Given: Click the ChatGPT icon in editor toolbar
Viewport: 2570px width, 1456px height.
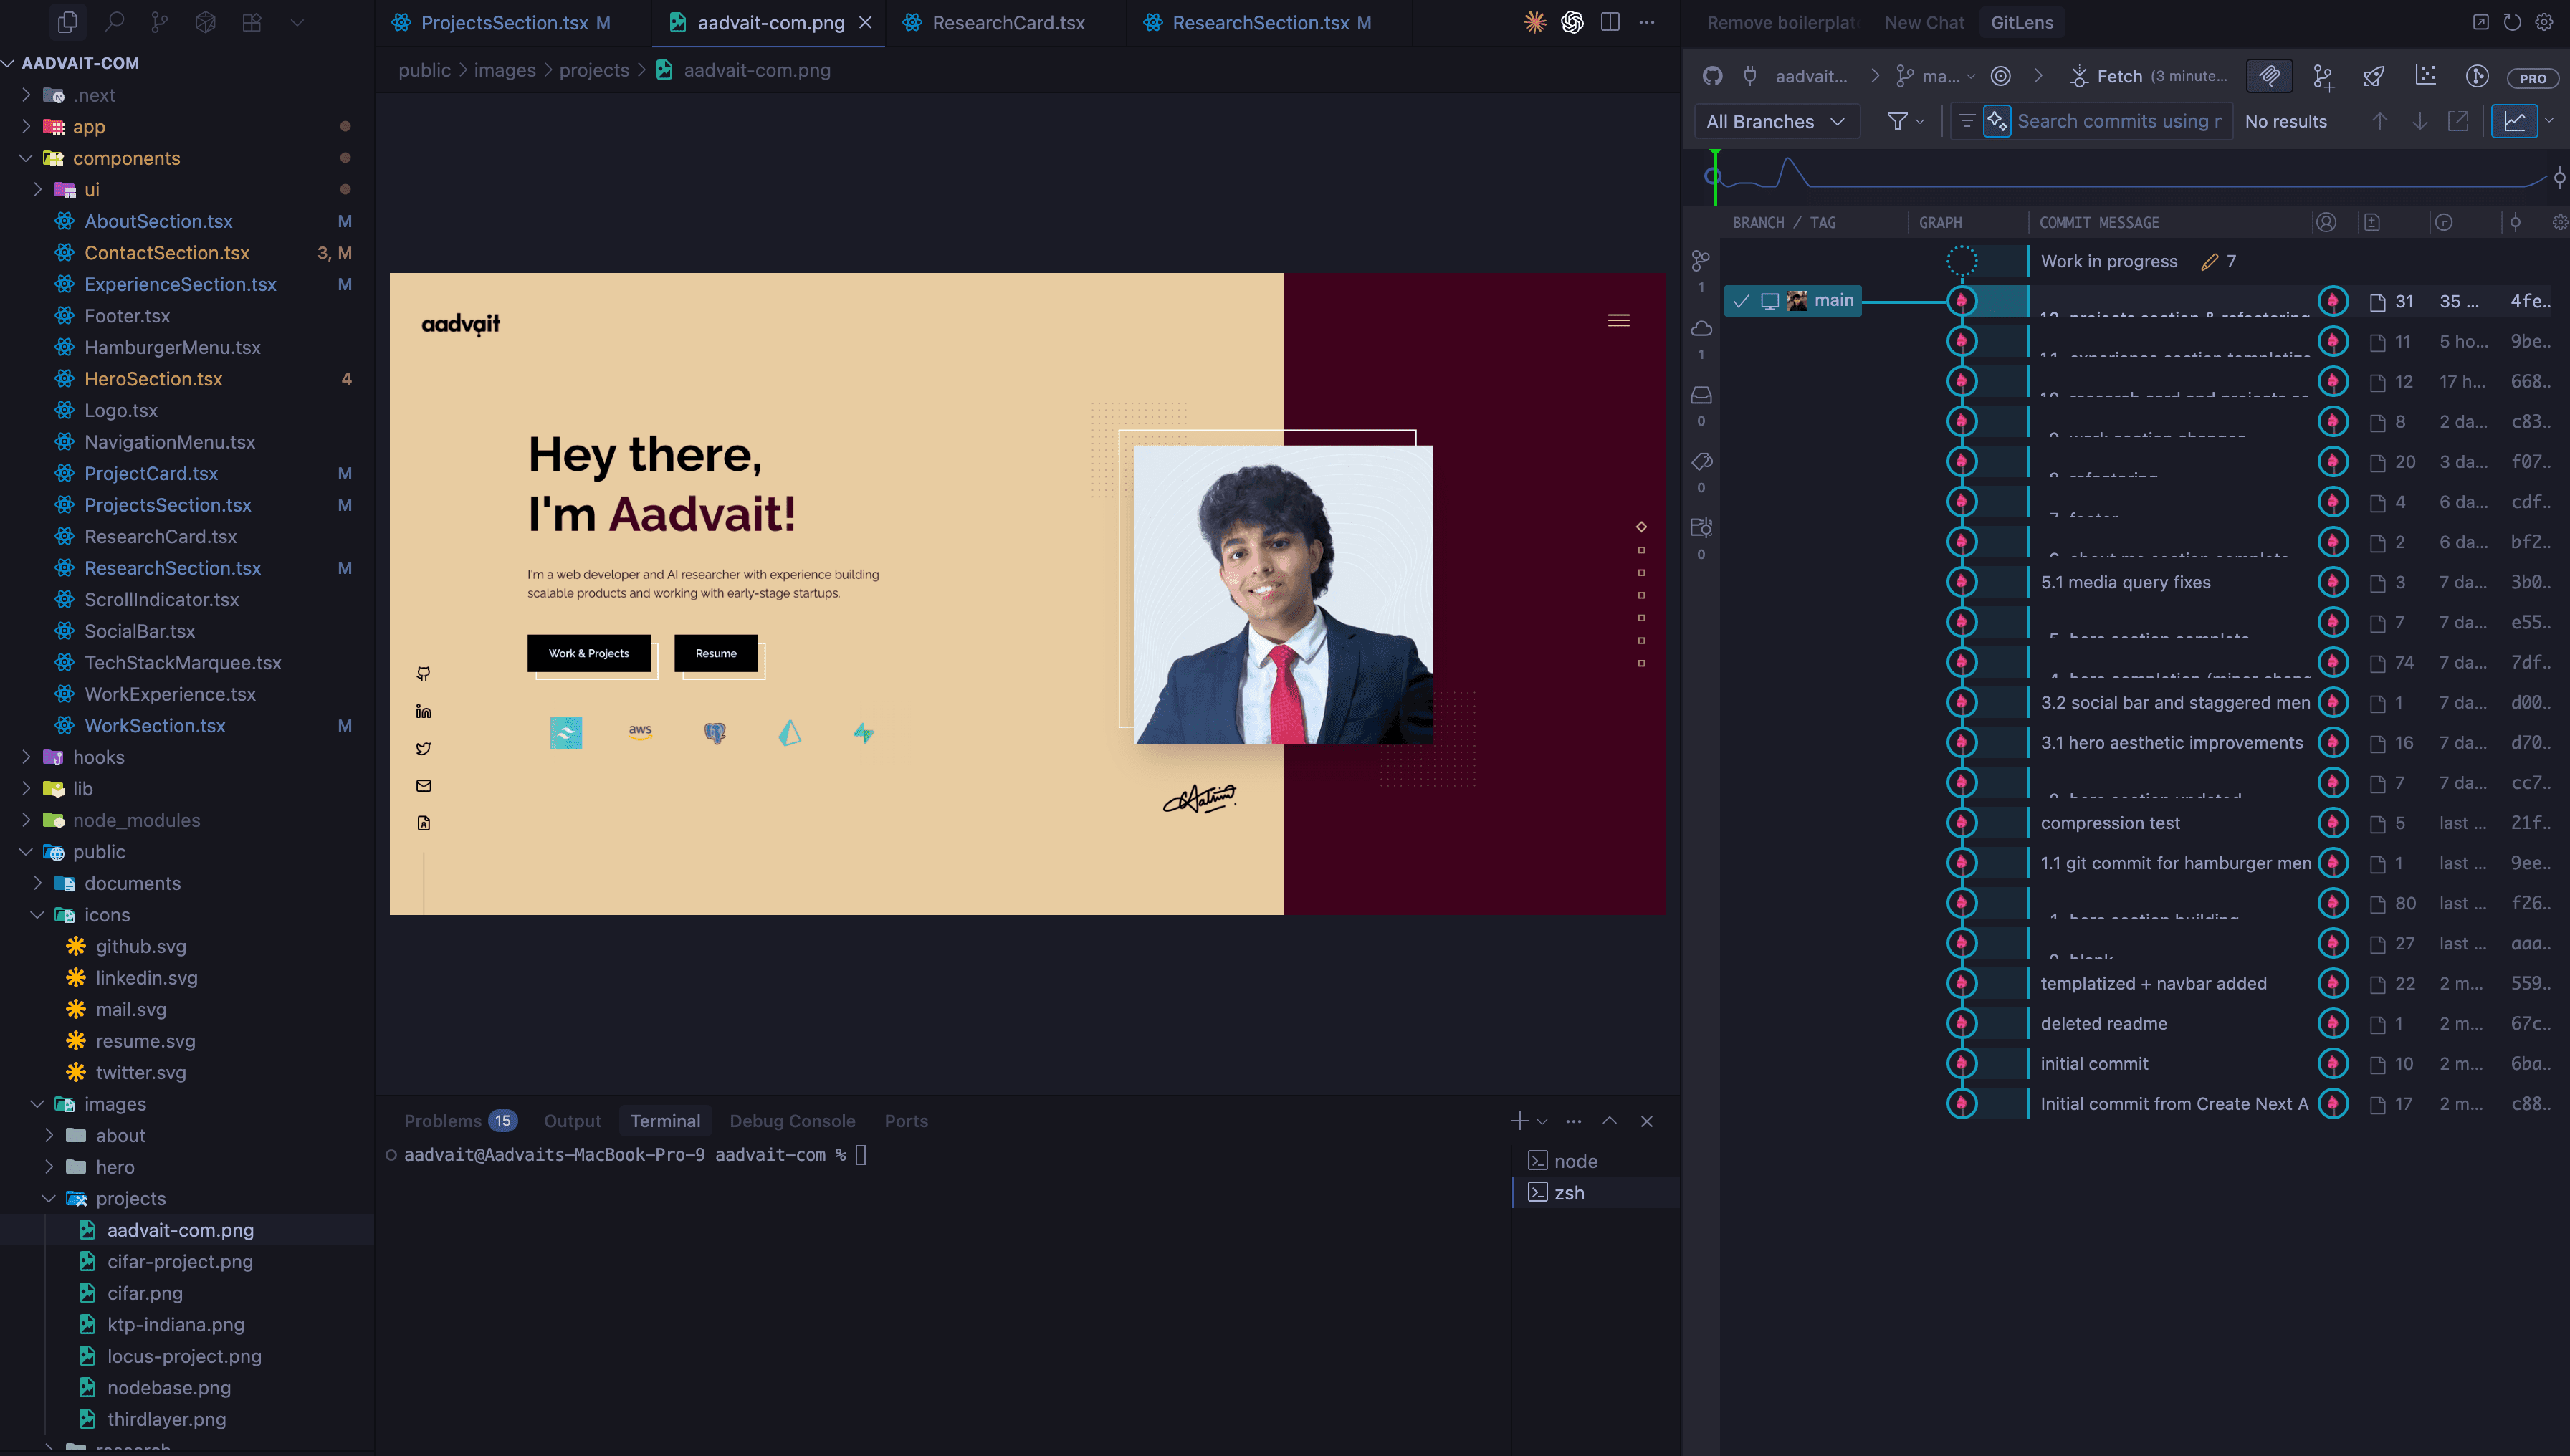Looking at the screenshot, I should click(x=1572, y=22).
